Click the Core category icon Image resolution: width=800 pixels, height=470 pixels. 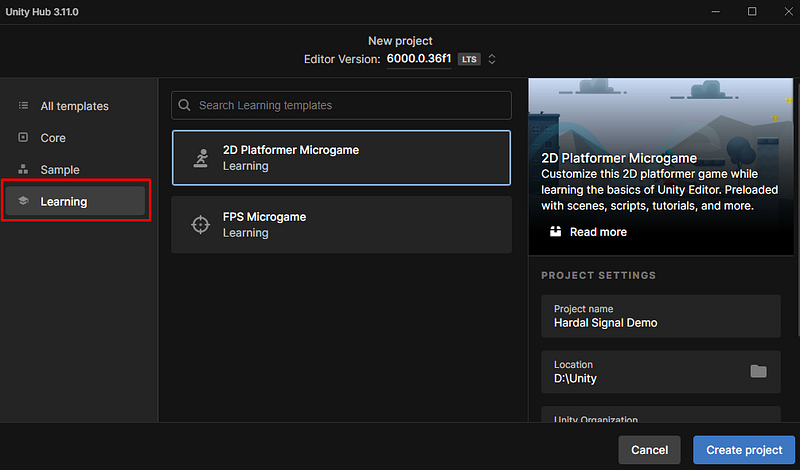[x=23, y=137]
